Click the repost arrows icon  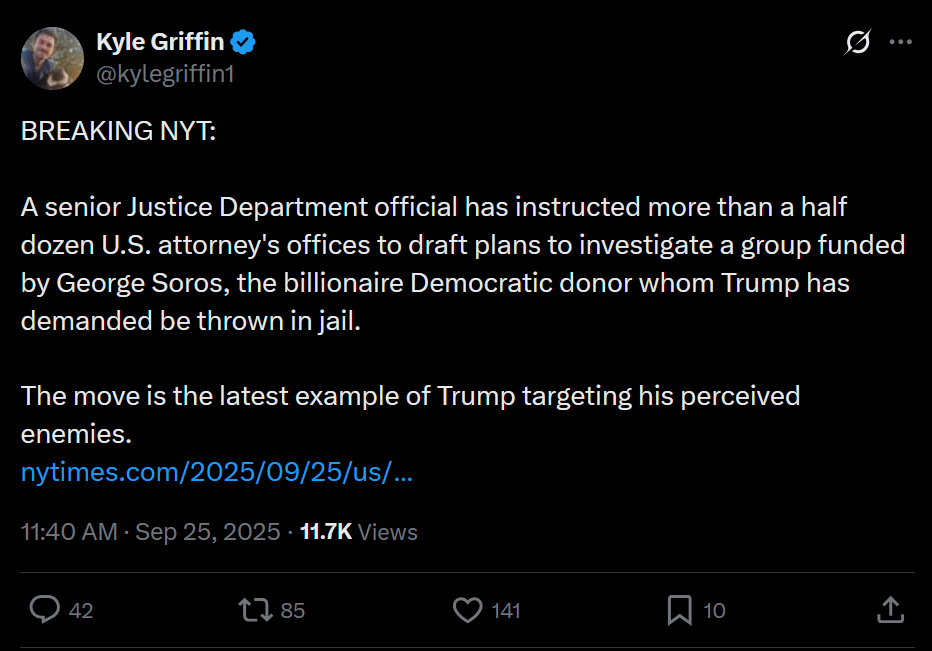(255, 609)
